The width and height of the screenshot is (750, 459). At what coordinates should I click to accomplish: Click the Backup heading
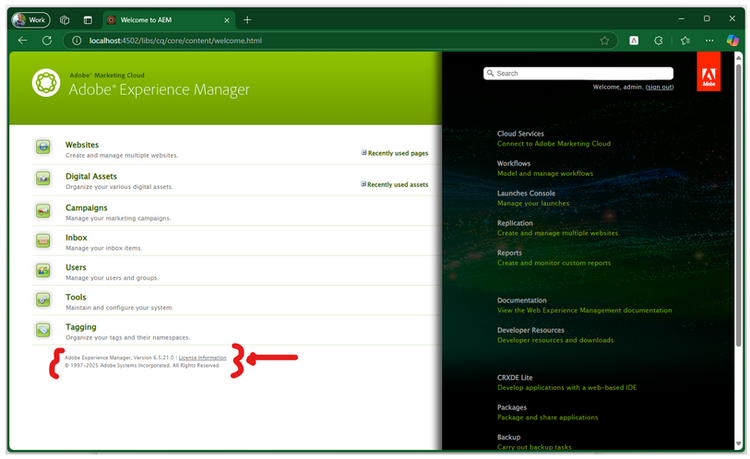508,437
